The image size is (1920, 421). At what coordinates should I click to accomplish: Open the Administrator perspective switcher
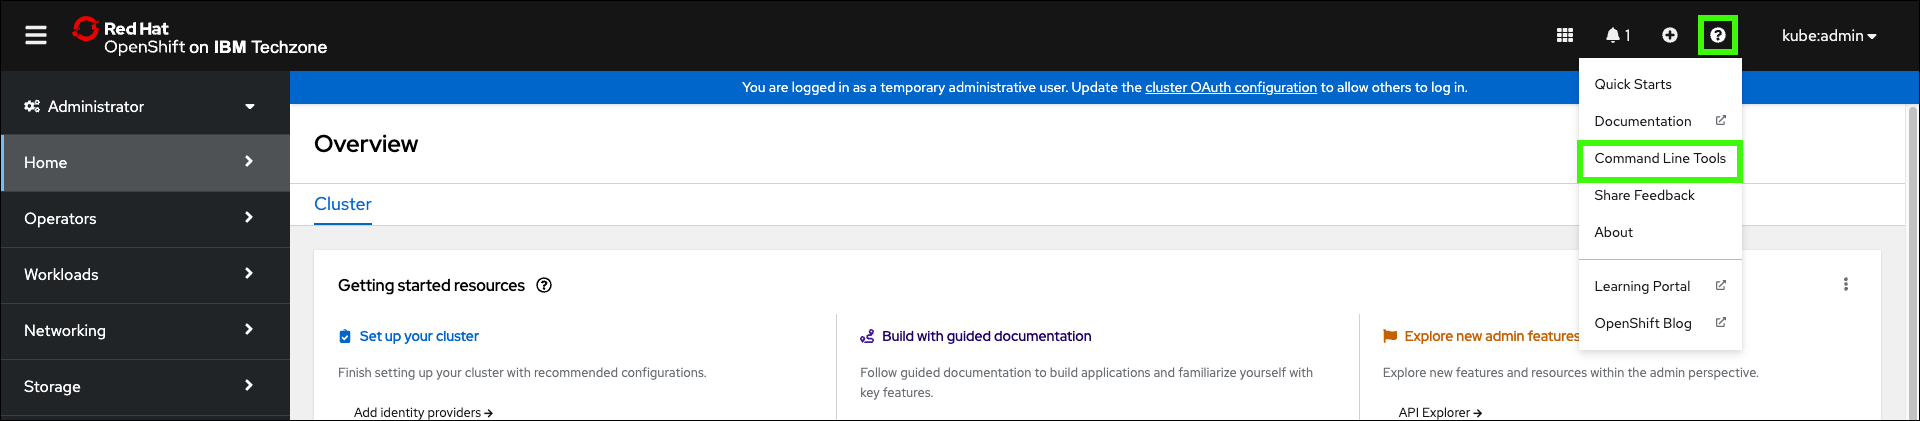[x=140, y=106]
